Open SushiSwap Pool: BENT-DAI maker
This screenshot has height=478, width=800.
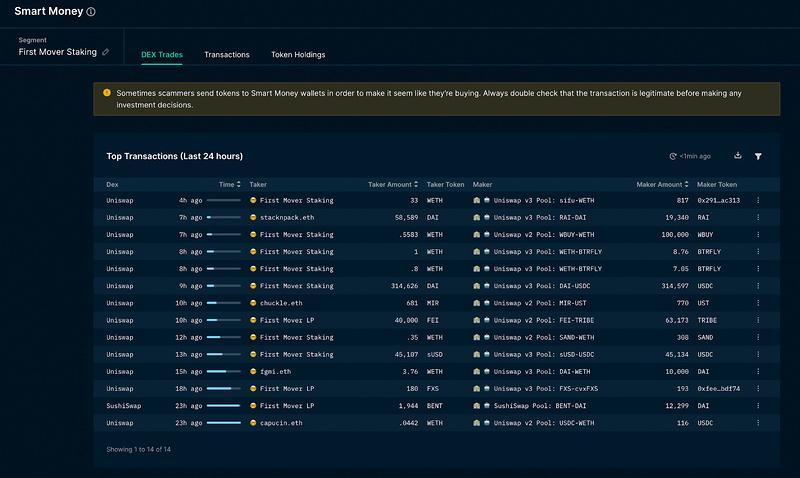pos(540,406)
